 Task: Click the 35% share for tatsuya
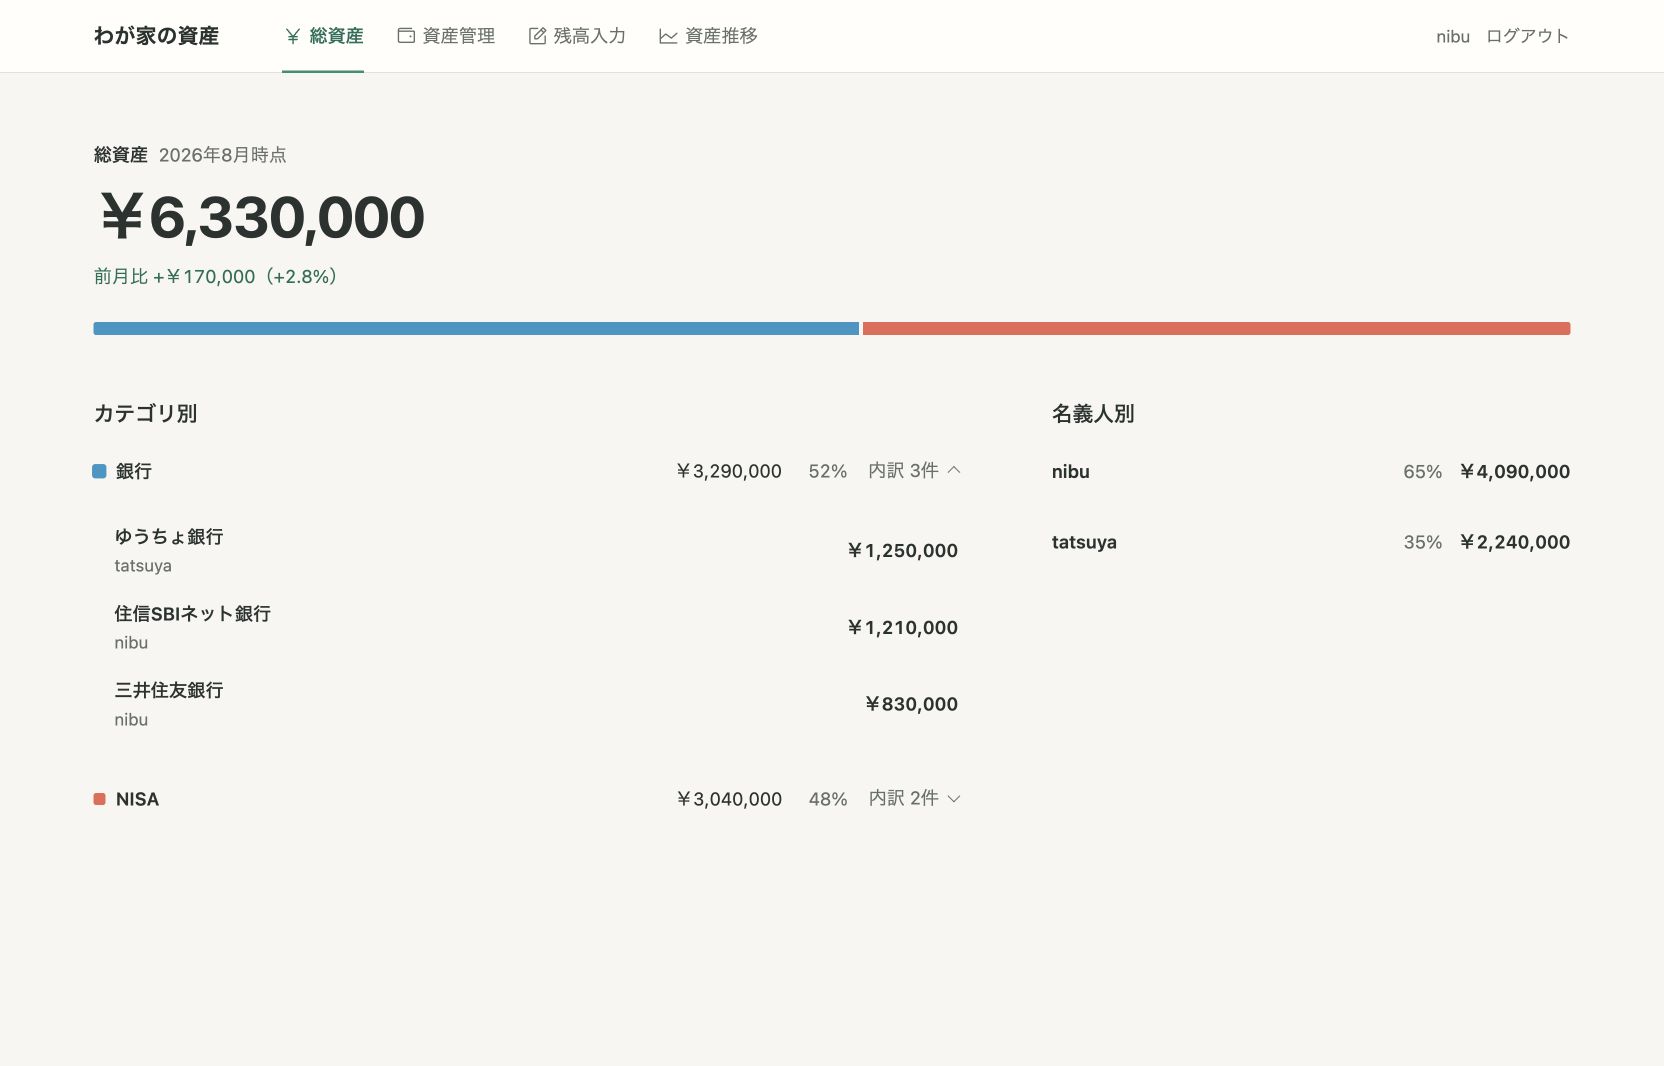coord(1422,542)
